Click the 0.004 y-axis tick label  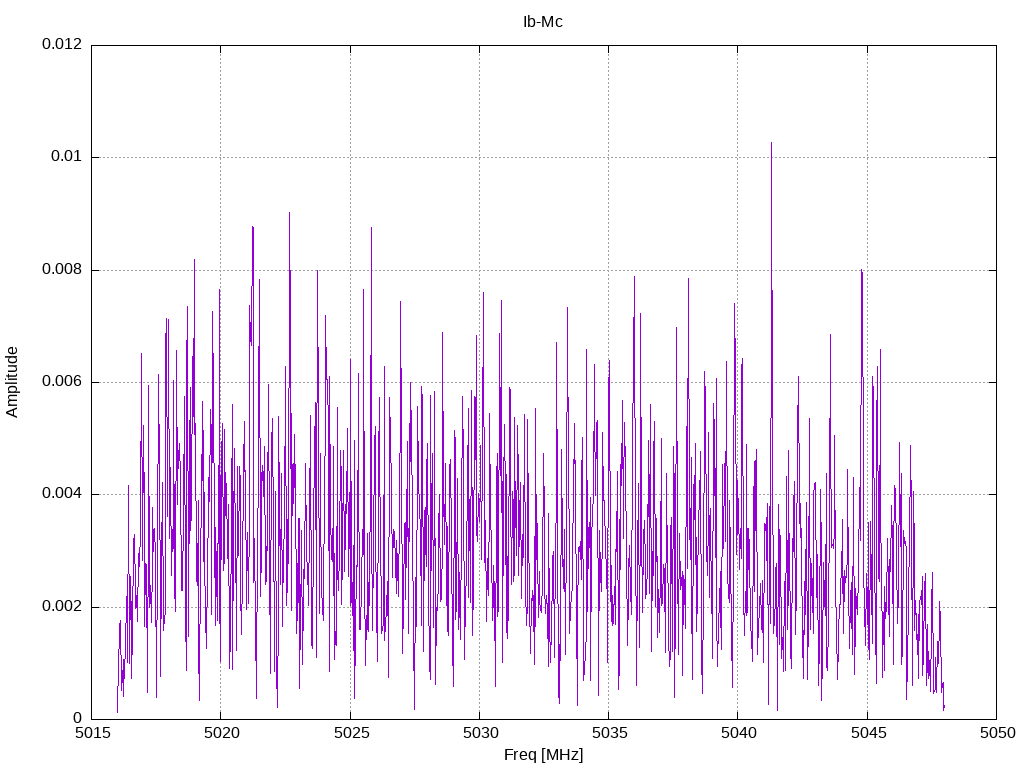tap(63, 494)
